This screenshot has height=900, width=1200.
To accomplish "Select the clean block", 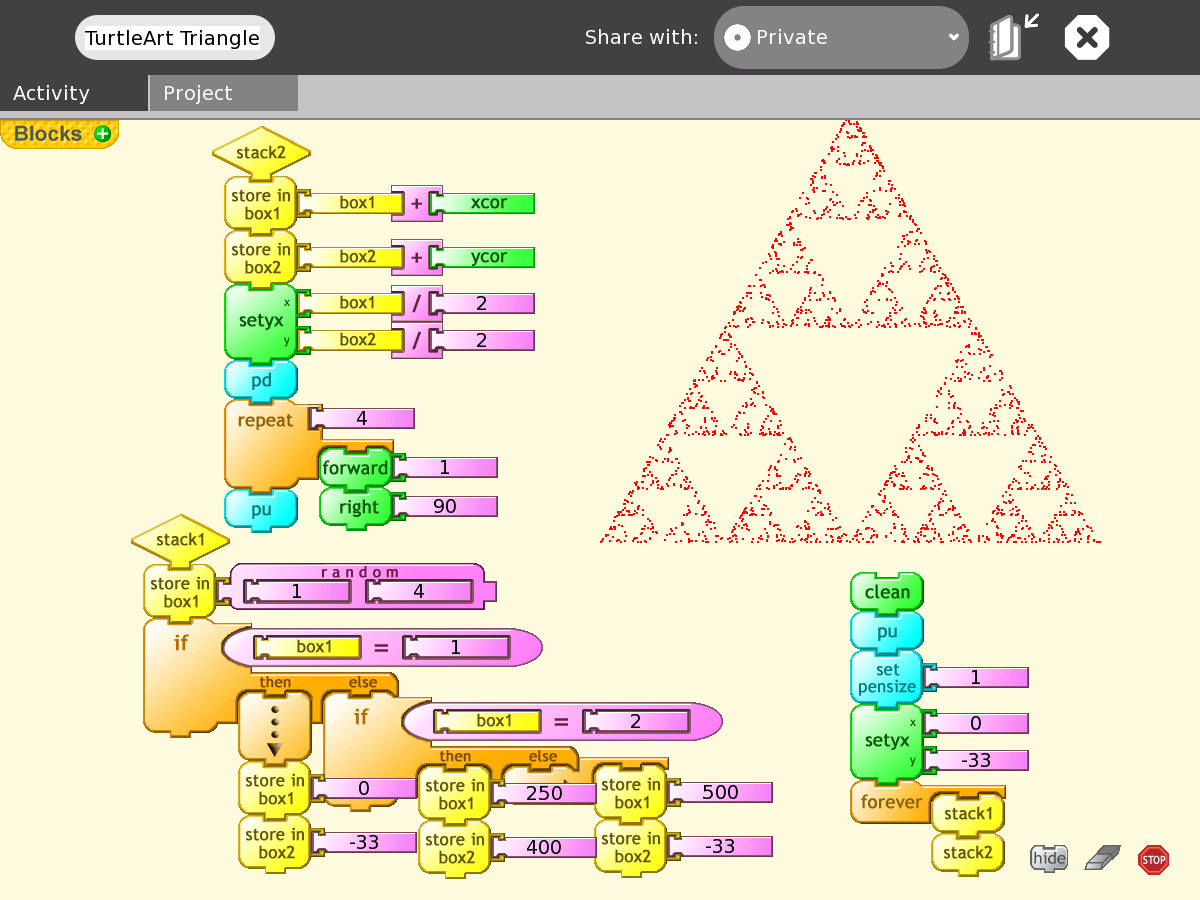I will tap(886, 592).
